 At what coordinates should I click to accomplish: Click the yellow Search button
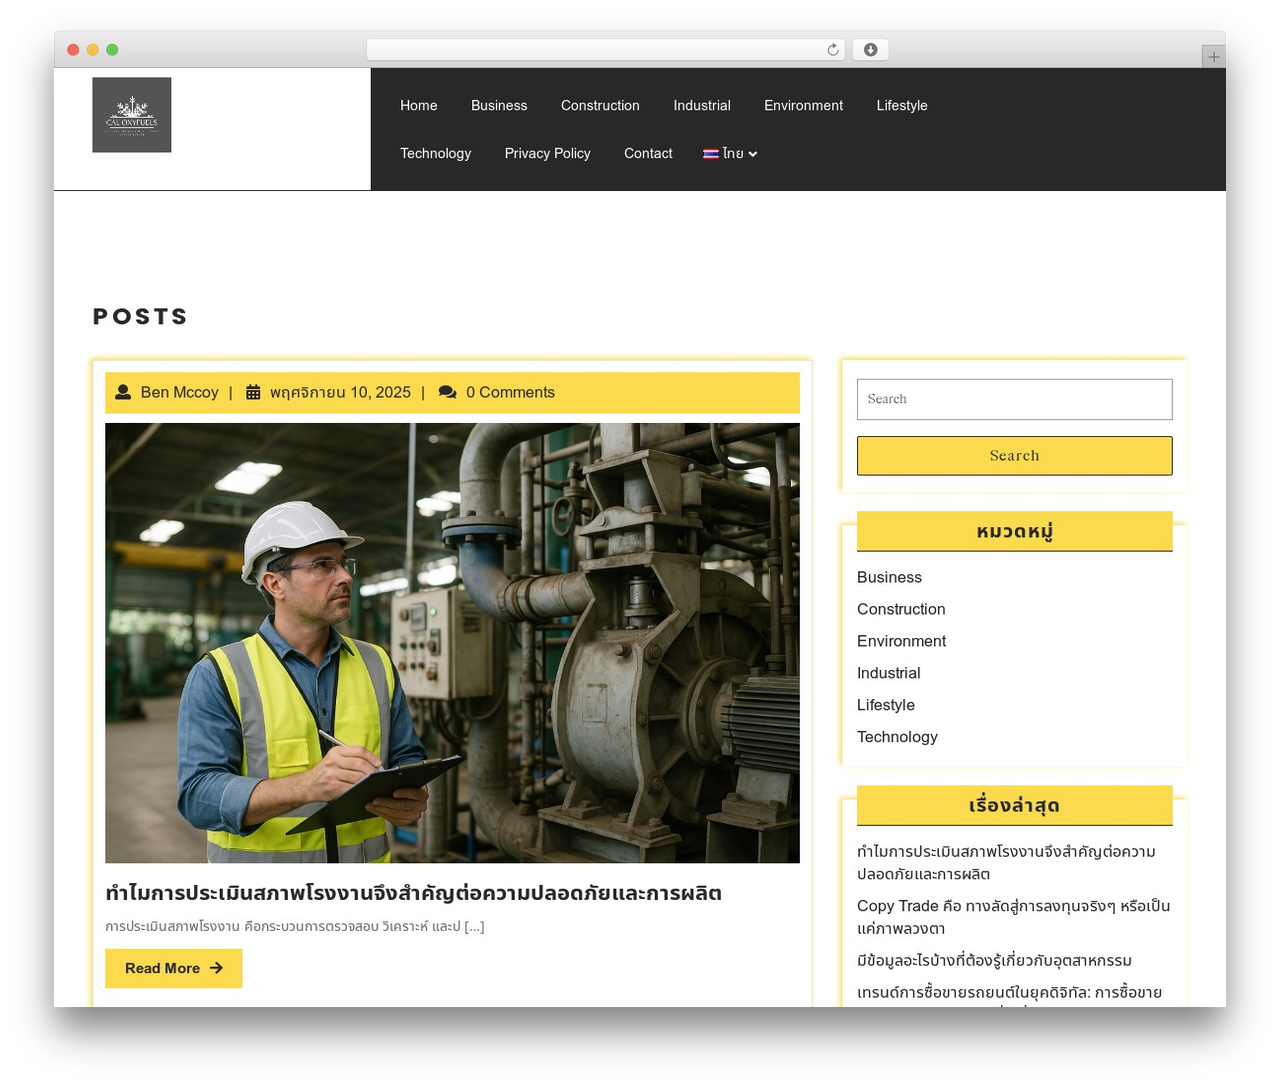click(x=1015, y=456)
